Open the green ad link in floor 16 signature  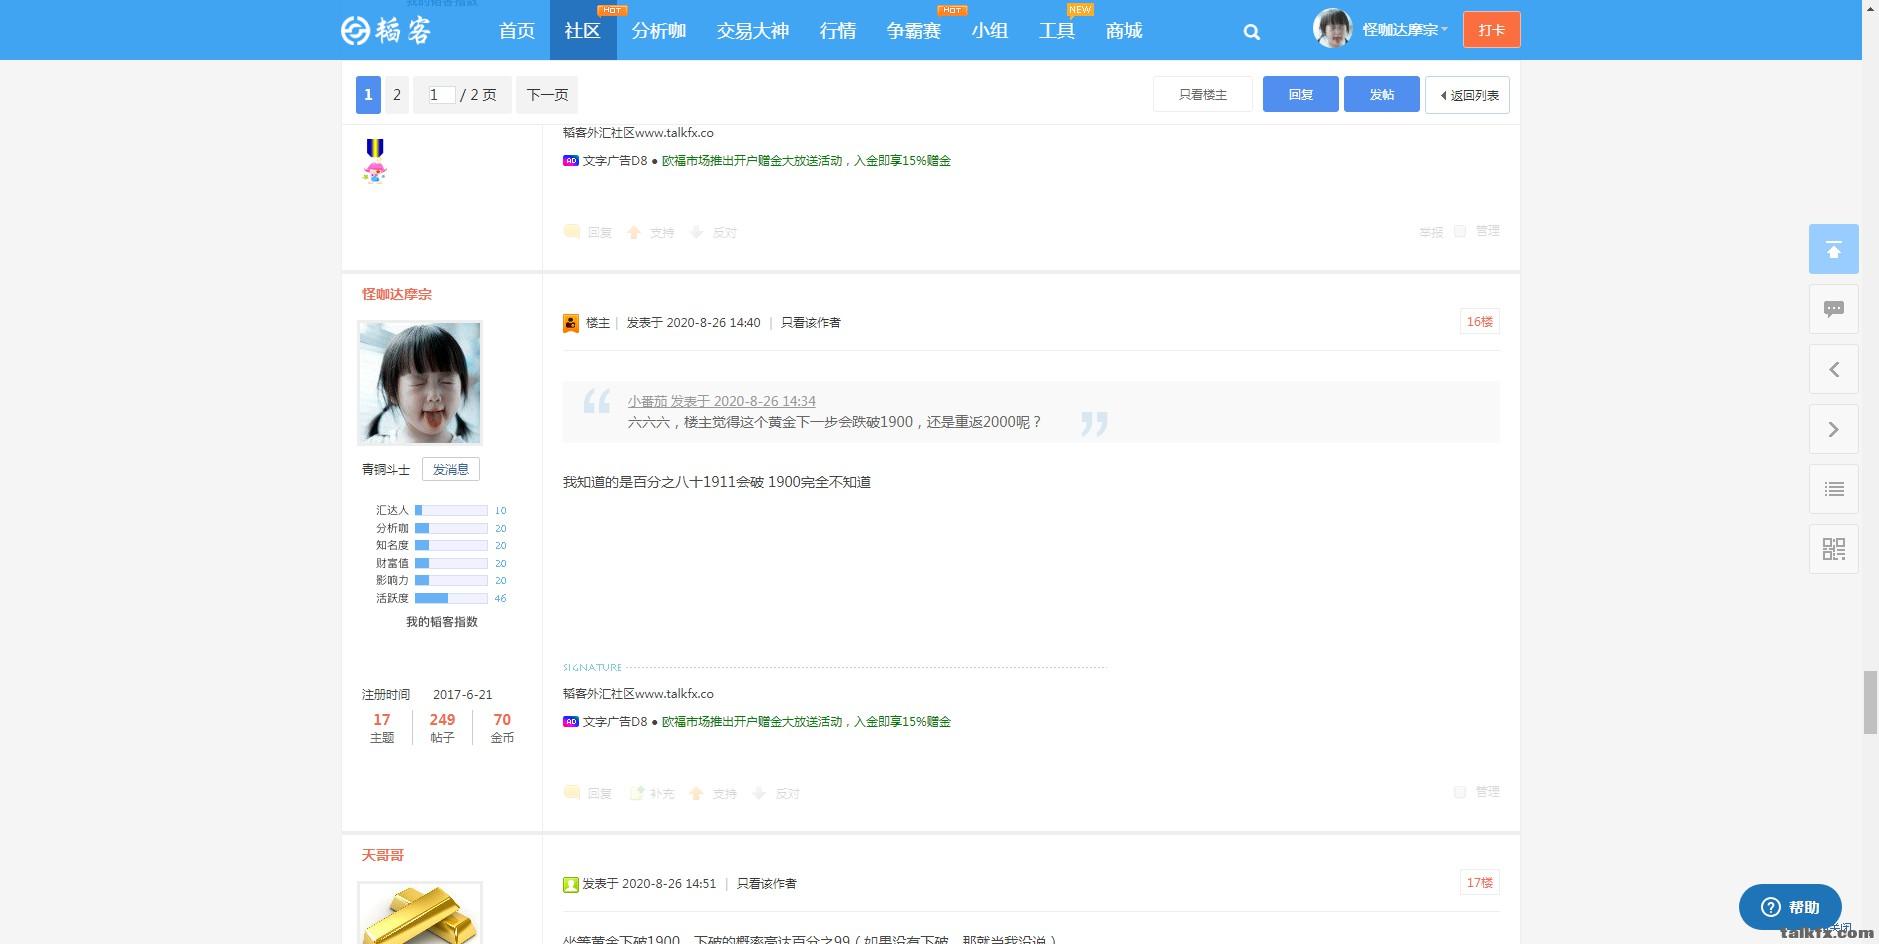(x=806, y=721)
